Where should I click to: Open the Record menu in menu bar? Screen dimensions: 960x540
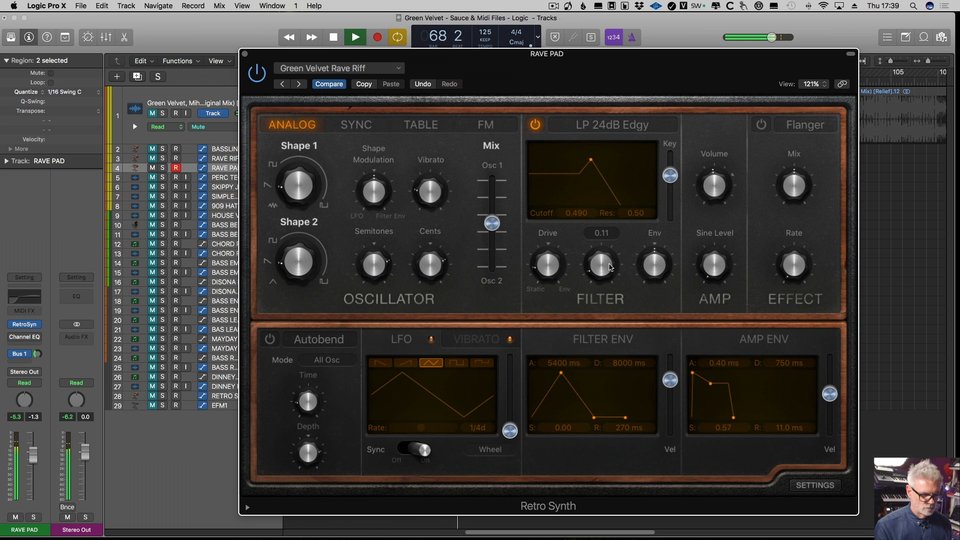192,6
